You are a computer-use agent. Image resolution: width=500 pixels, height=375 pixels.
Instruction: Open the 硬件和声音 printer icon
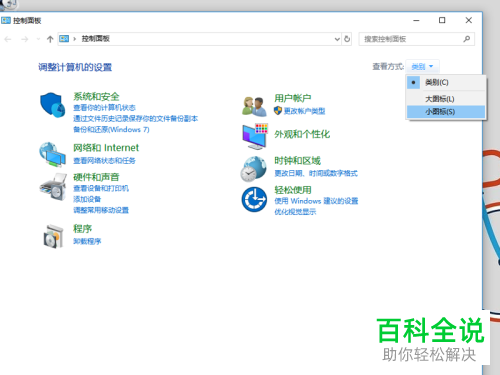(x=53, y=187)
